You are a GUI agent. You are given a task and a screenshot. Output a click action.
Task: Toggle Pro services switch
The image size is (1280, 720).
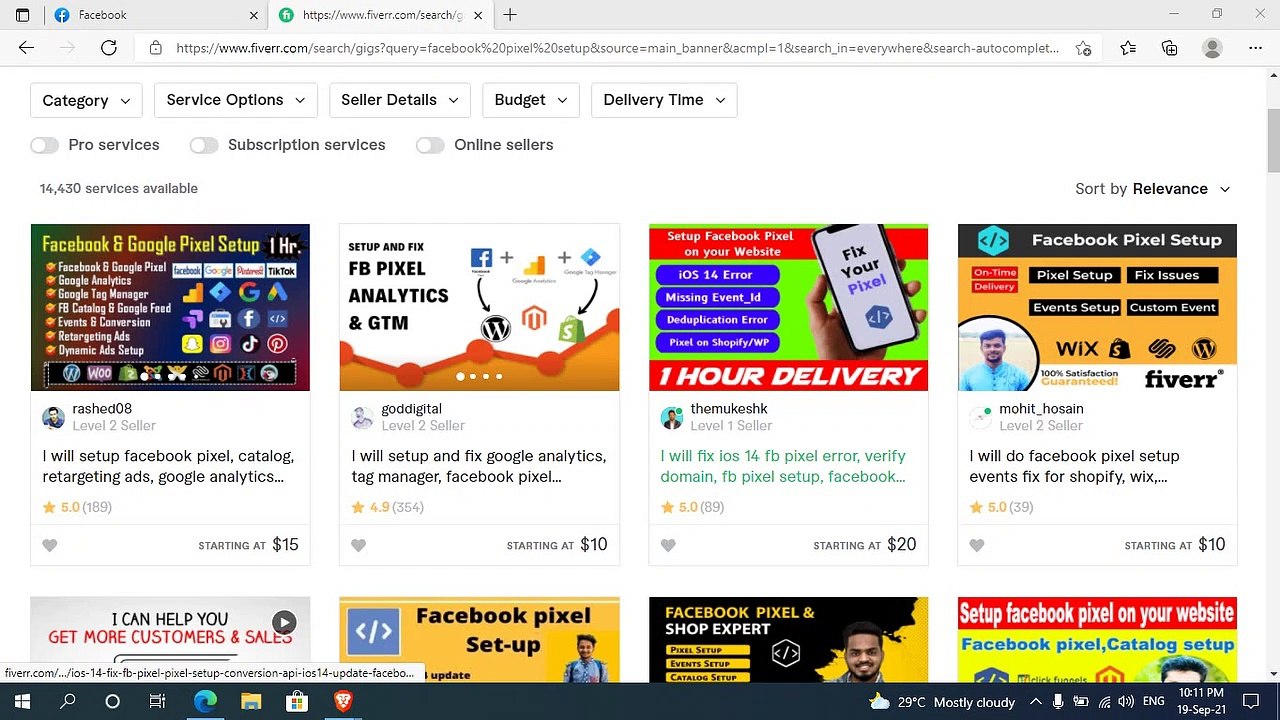[44, 145]
